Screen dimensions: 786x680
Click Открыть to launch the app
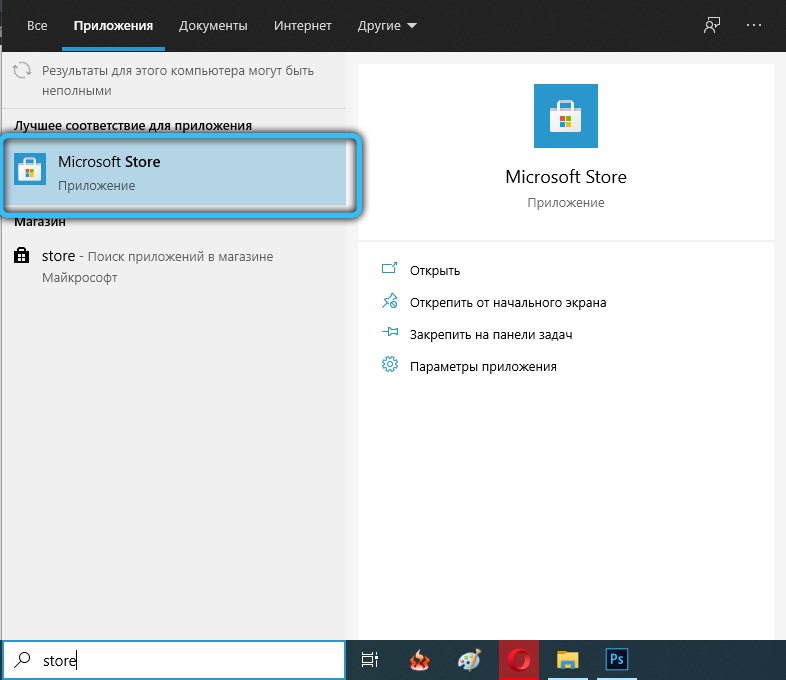(x=434, y=270)
